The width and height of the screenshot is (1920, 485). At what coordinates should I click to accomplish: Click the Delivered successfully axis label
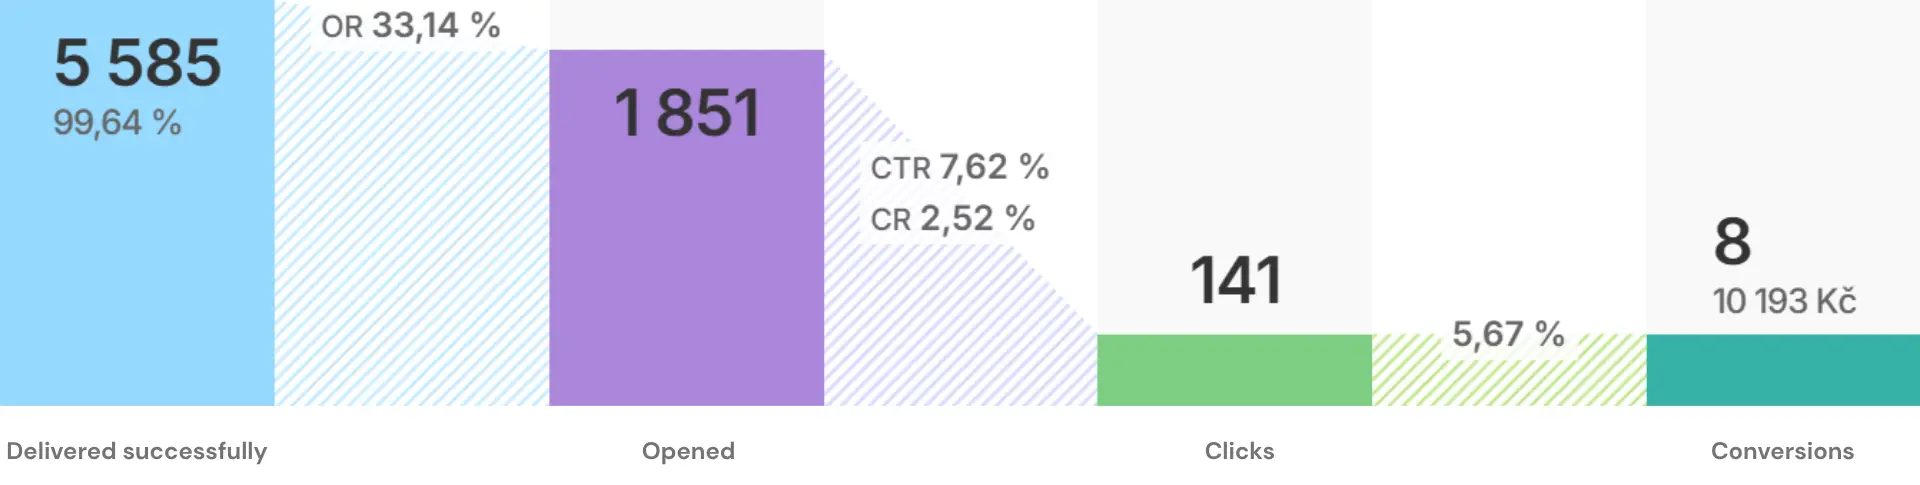pyautogui.click(x=137, y=451)
